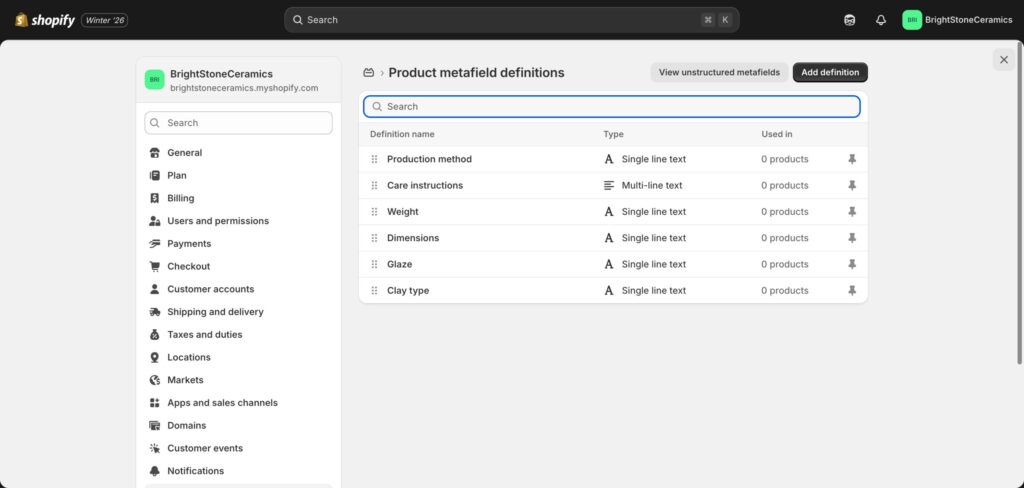
Task: Click the Users and permissions icon
Action: pos(155,221)
